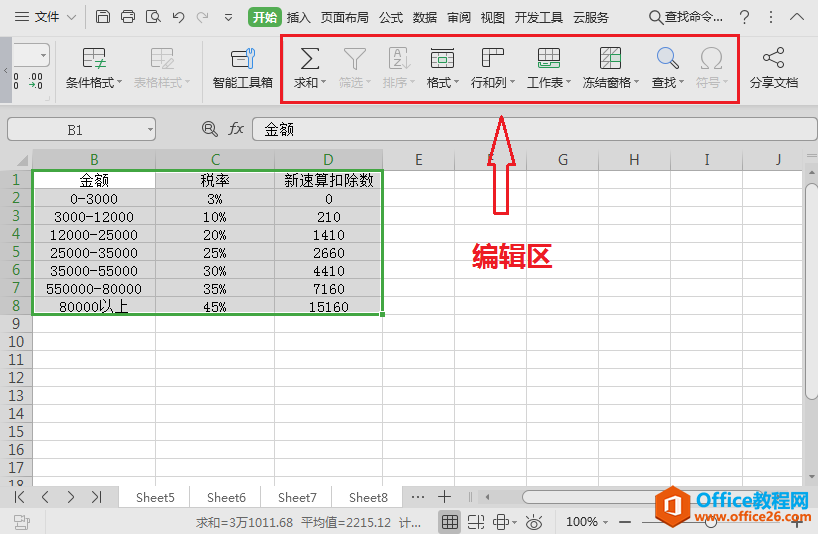Click the 查找 magnifier icon
This screenshot has height=534, width=818.
[x=667, y=58]
